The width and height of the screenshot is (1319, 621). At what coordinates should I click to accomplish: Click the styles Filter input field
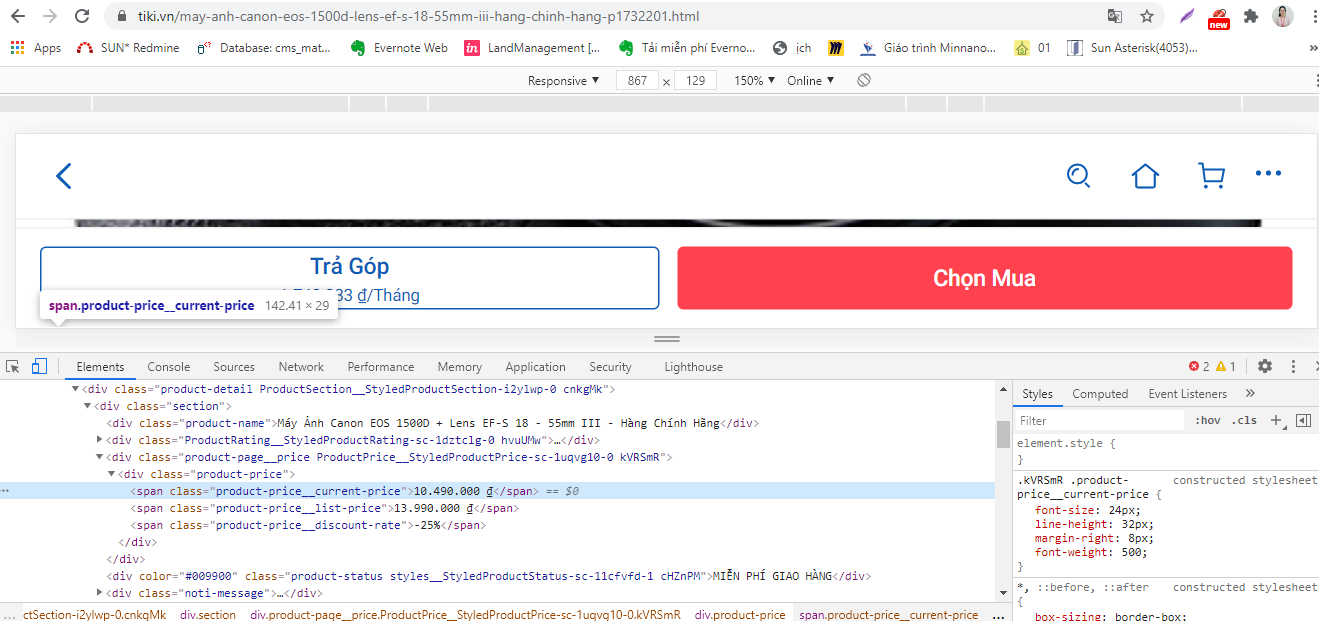(1100, 420)
